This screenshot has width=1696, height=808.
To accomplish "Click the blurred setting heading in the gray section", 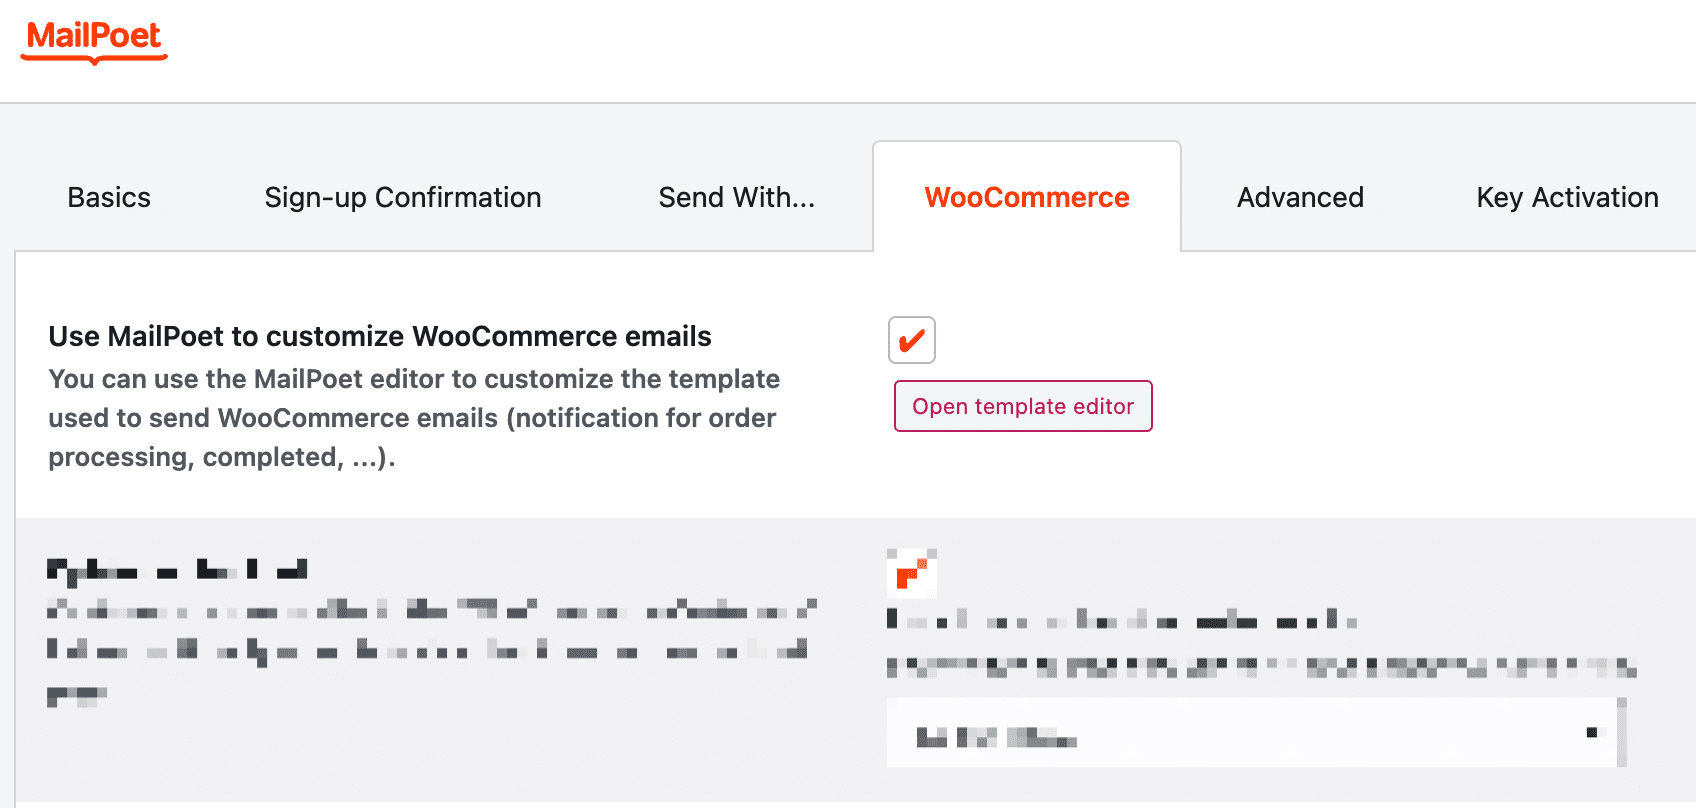I will (177, 570).
